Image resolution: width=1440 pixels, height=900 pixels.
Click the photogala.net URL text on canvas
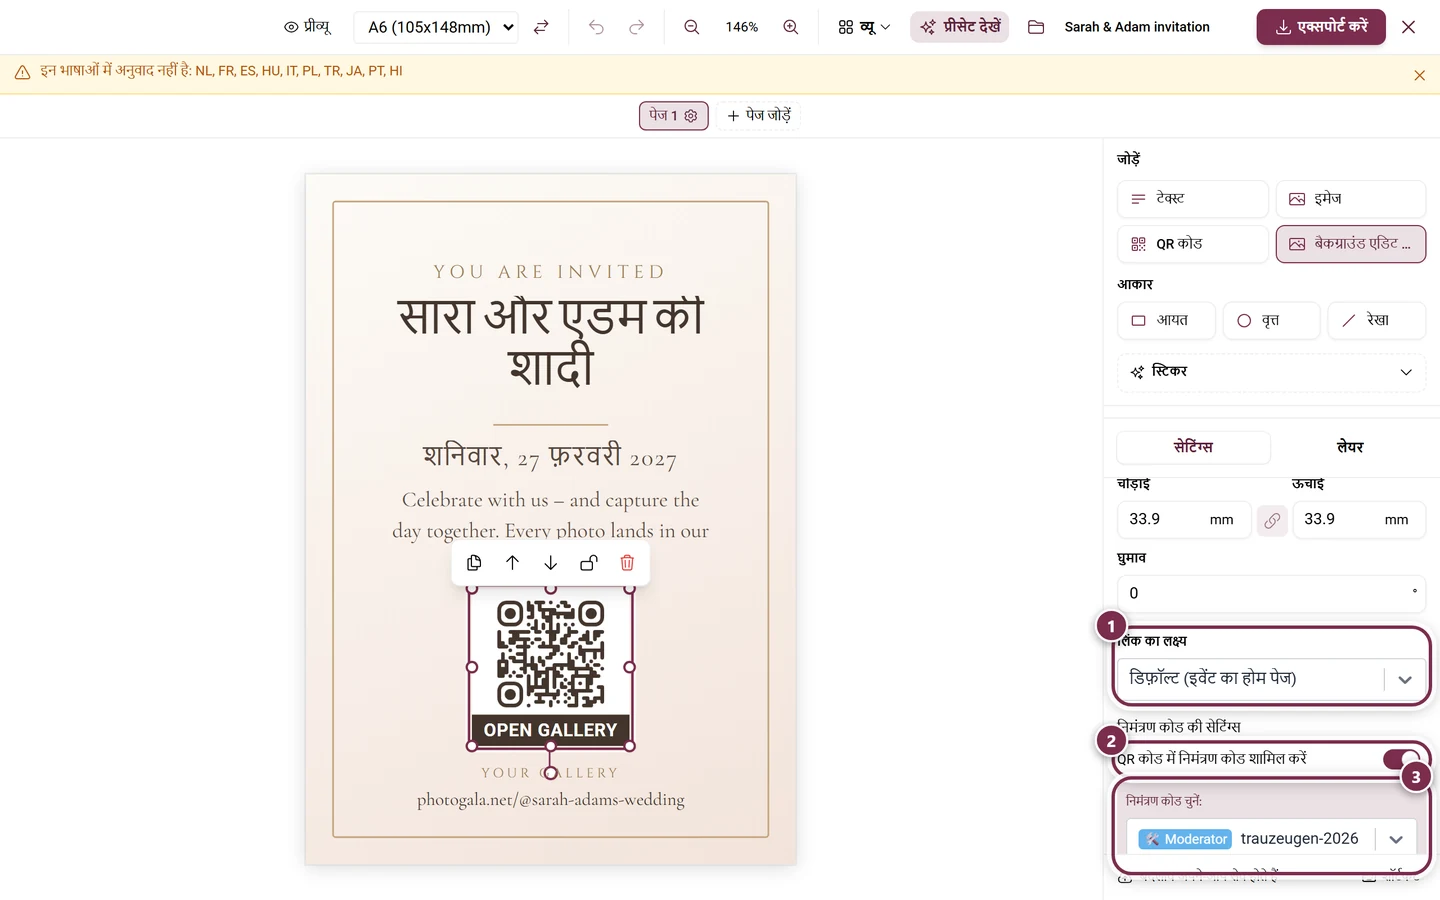click(551, 800)
